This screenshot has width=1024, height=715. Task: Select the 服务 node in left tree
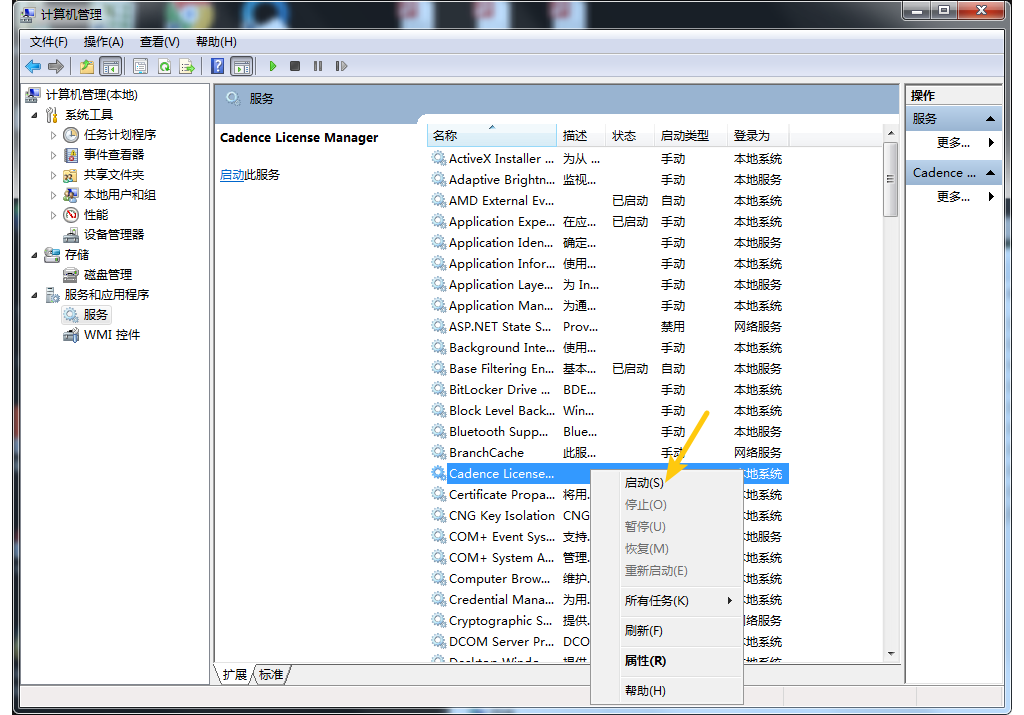point(86,315)
